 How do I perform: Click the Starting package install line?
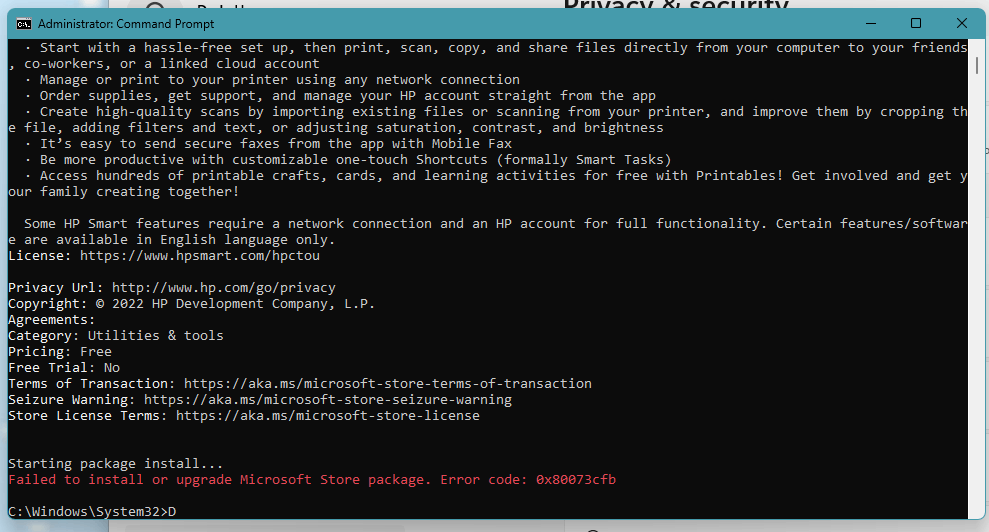click(x=115, y=464)
